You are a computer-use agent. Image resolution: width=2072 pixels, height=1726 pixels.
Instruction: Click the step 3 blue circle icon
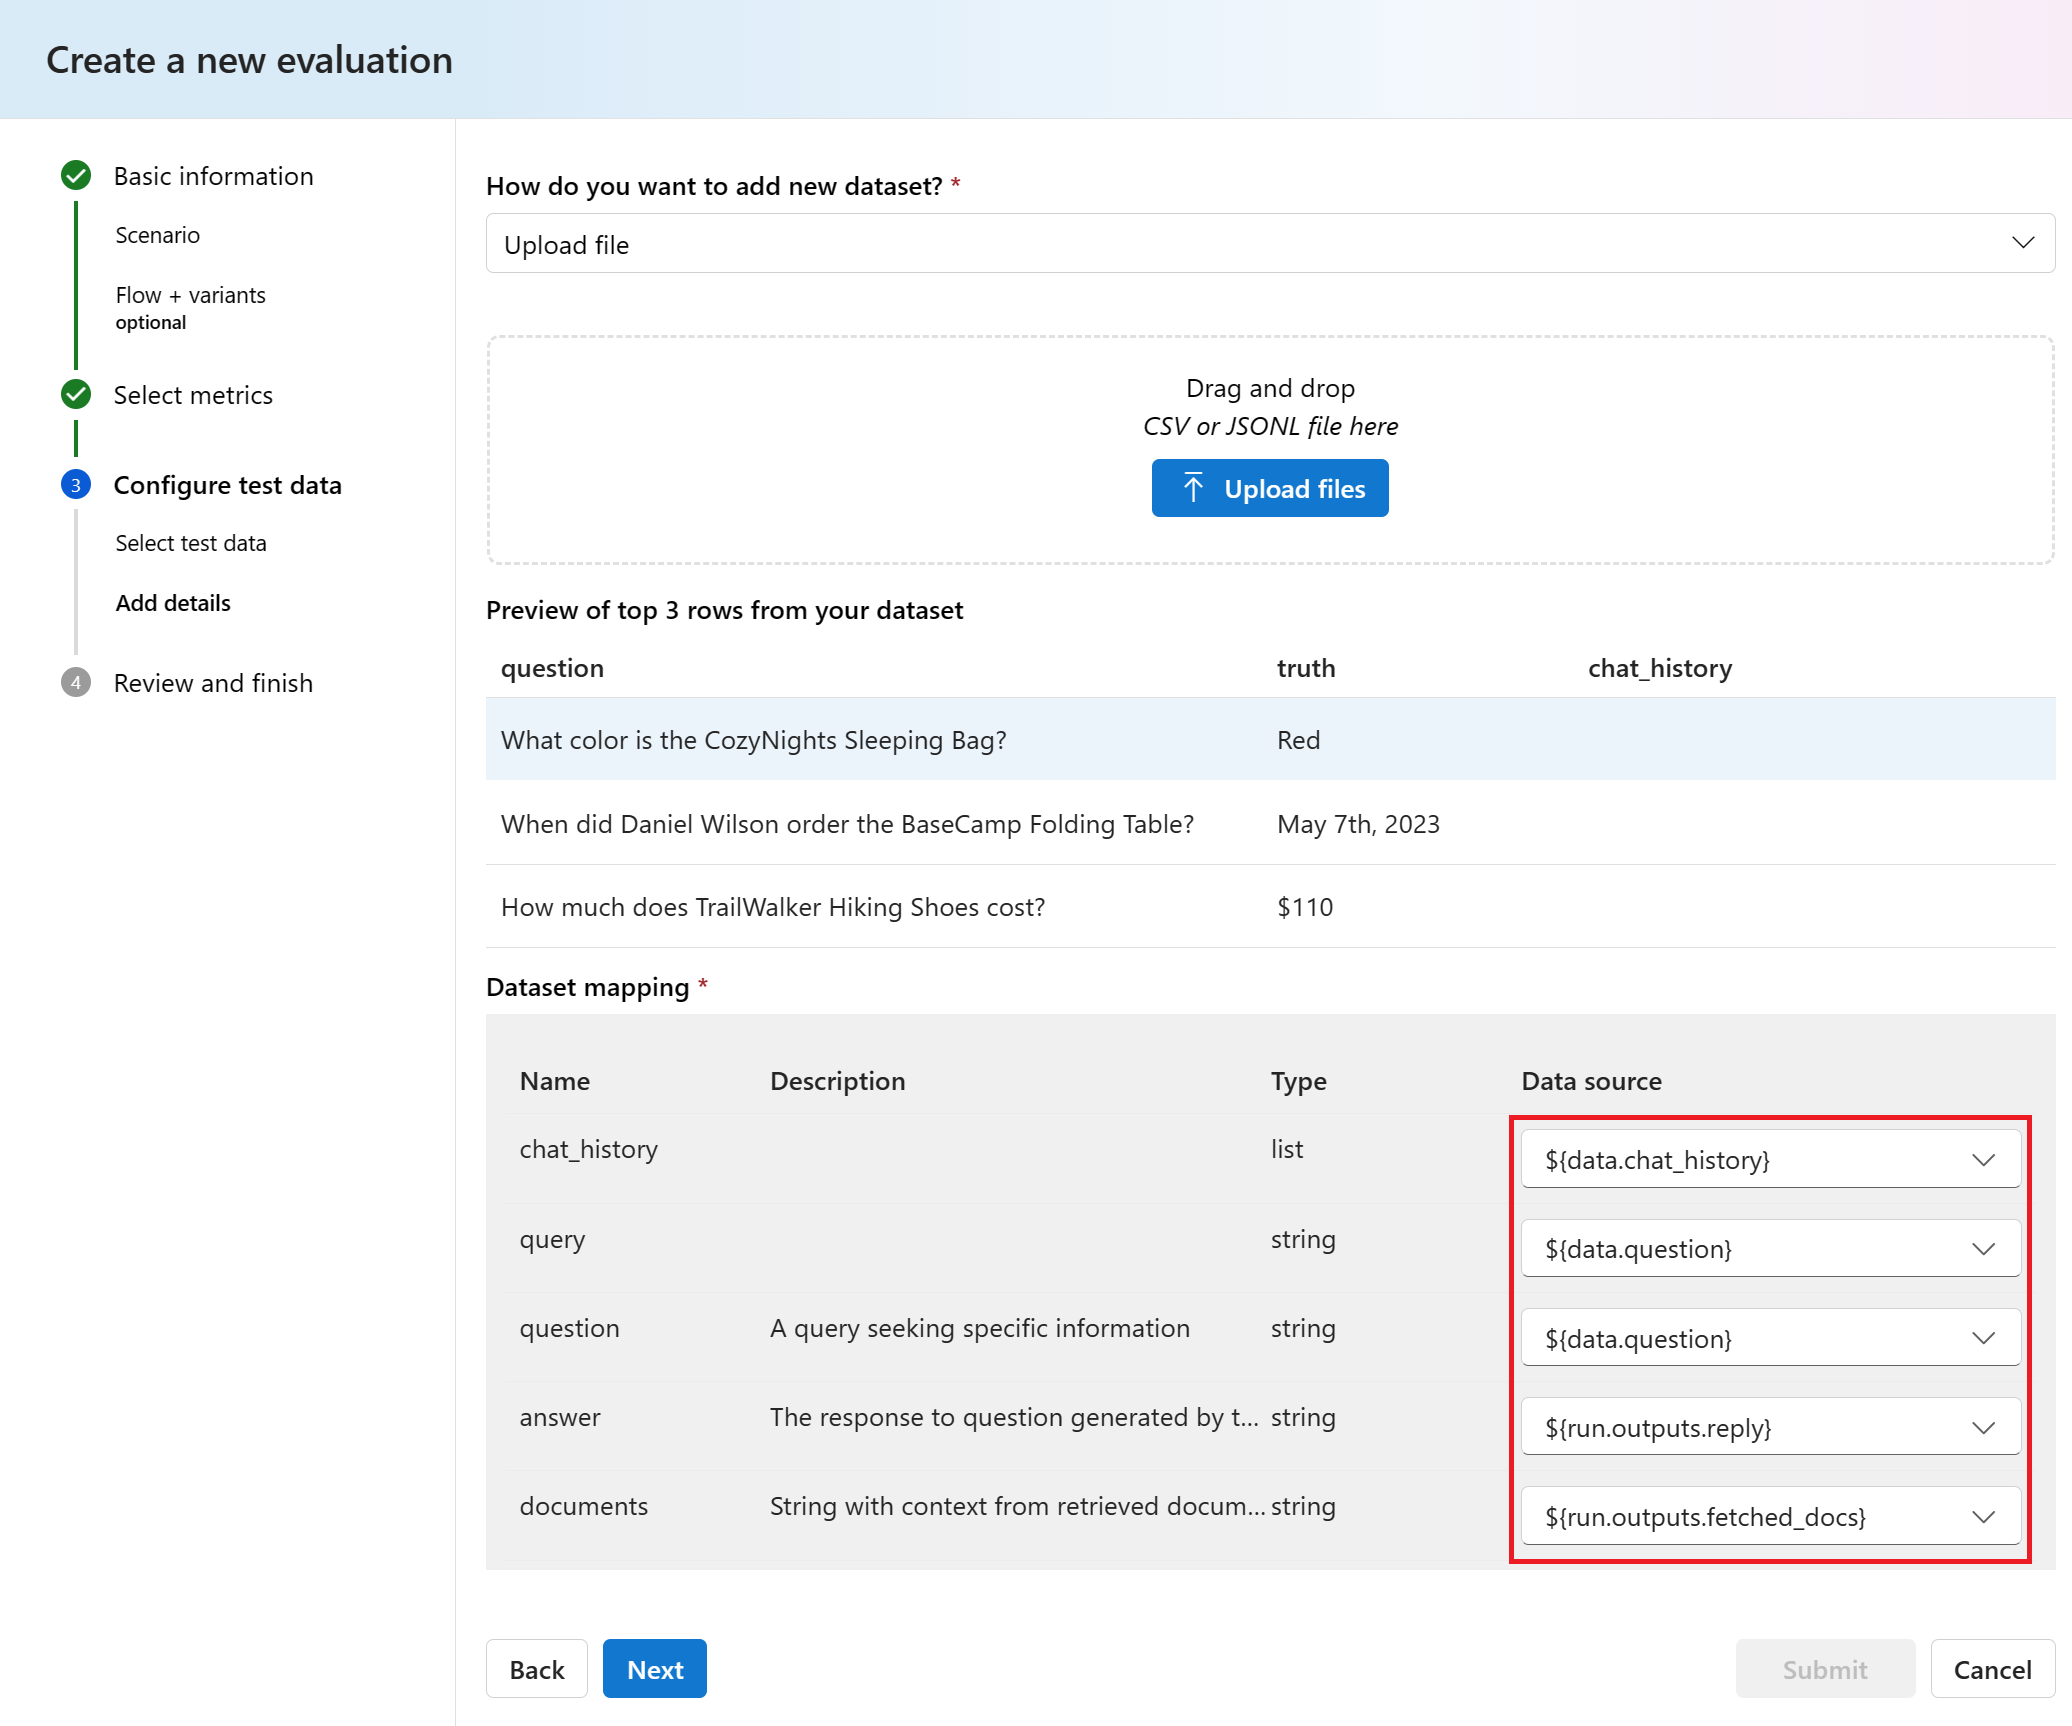pos(76,485)
